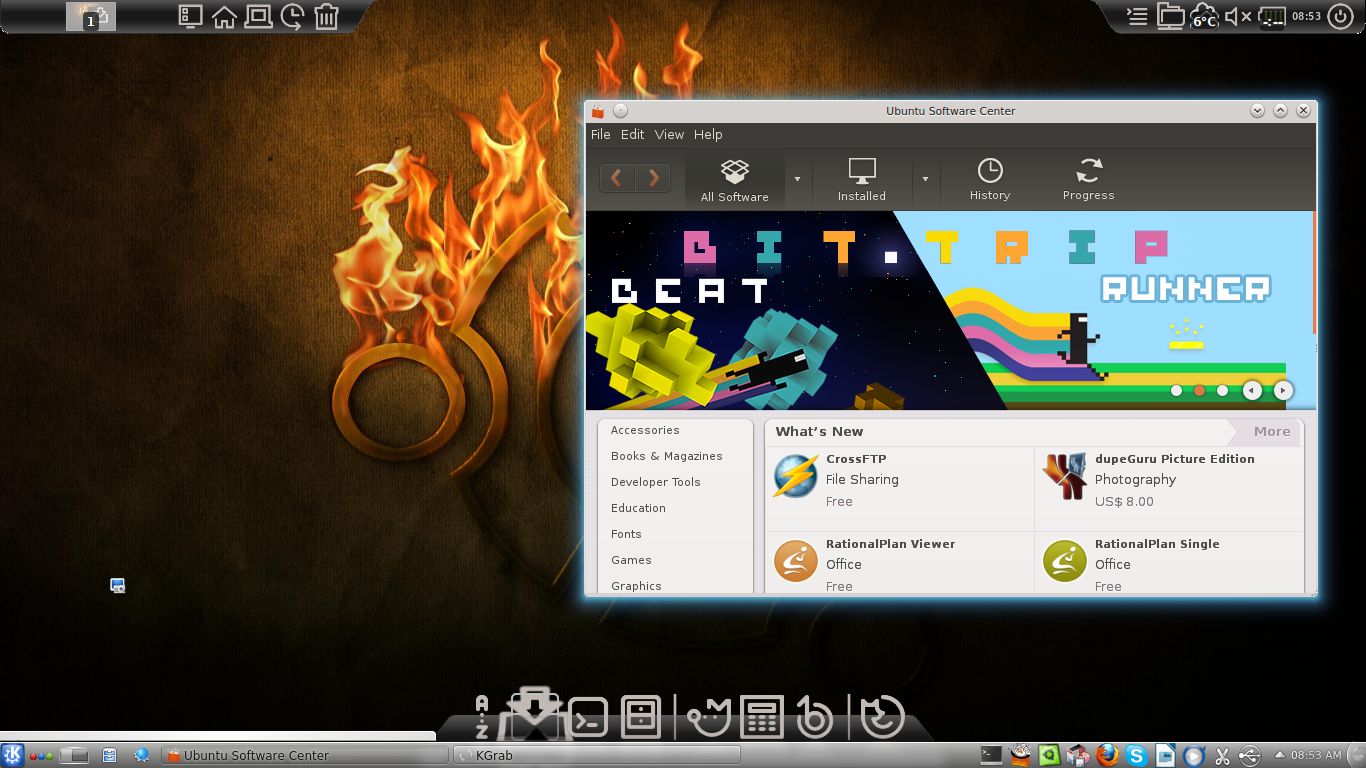The width and height of the screenshot is (1366, 768).
Task: Open the RationalPlan Single icon
Action: click(x=1064, y=562)
